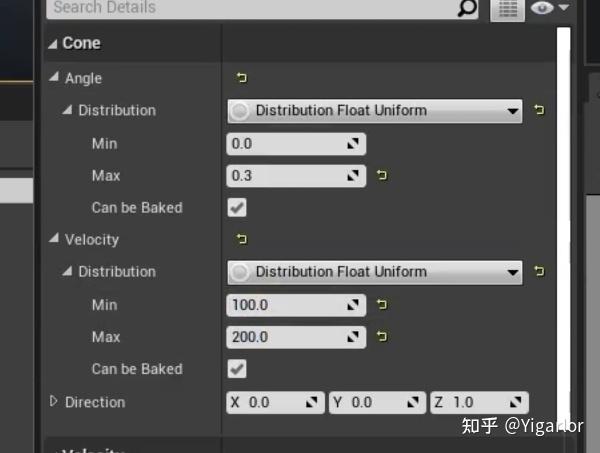
Task: Click the search magnifier icon
Action: point(467,8)
